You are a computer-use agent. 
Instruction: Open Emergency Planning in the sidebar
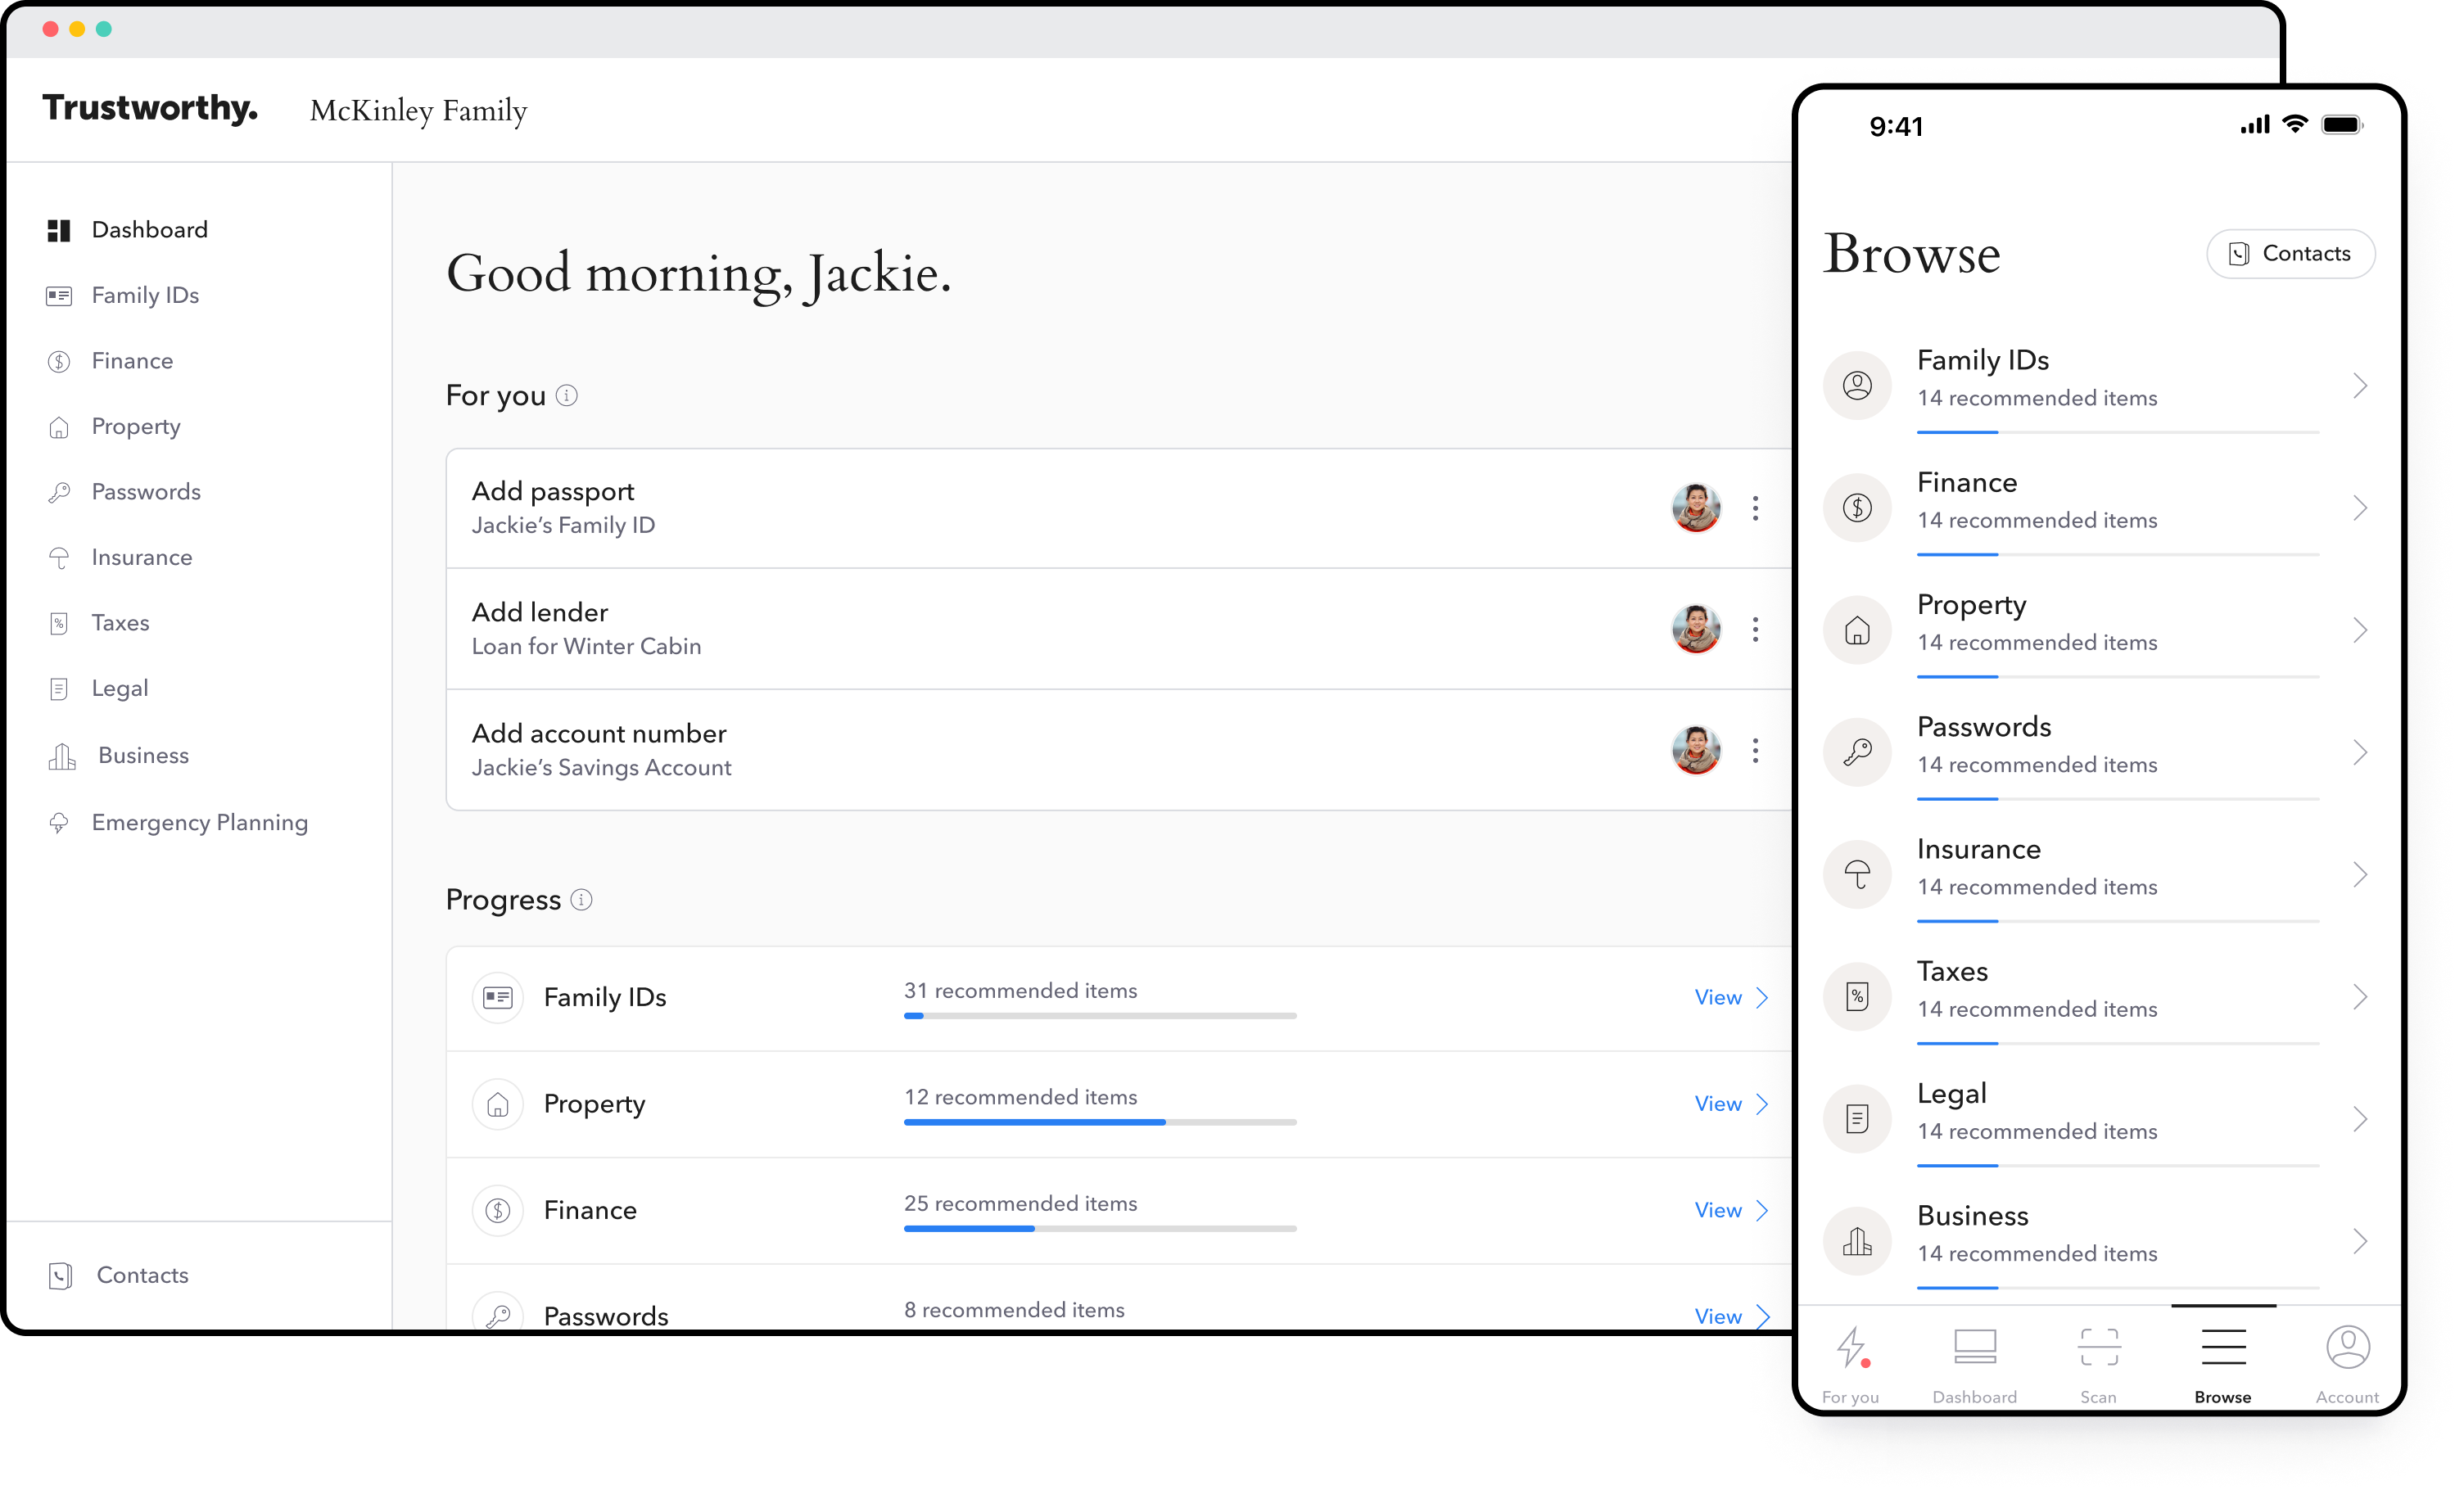pos(199,822)
